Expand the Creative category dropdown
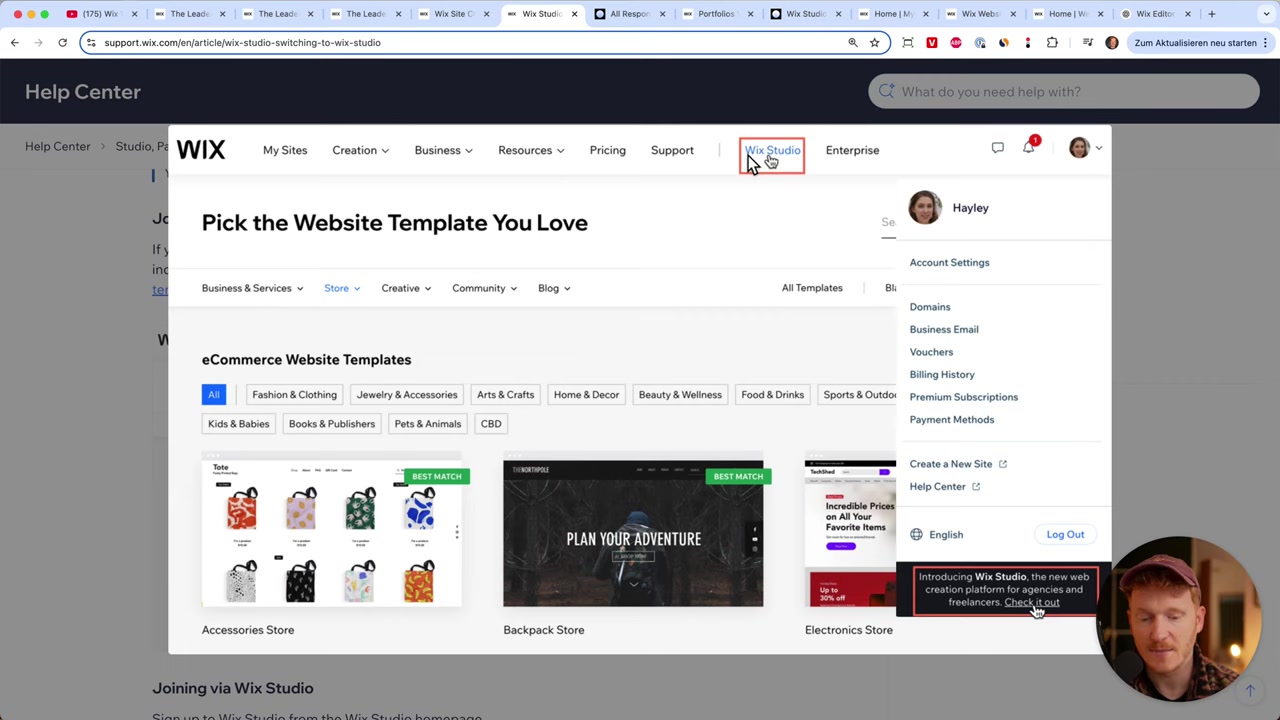 406,288
